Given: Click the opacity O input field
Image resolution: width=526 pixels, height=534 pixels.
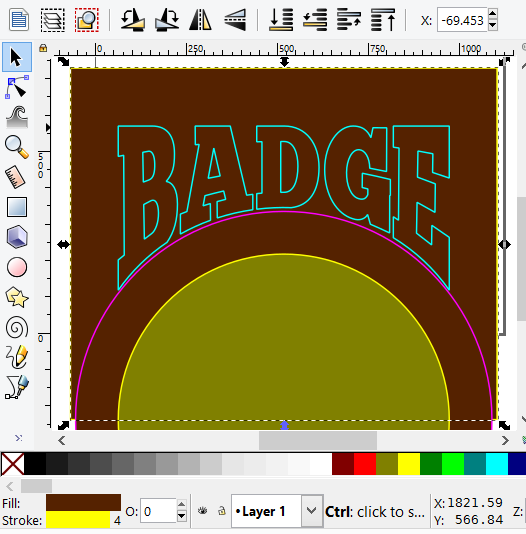Looking at the screenshot, I should tap(158, 511).
